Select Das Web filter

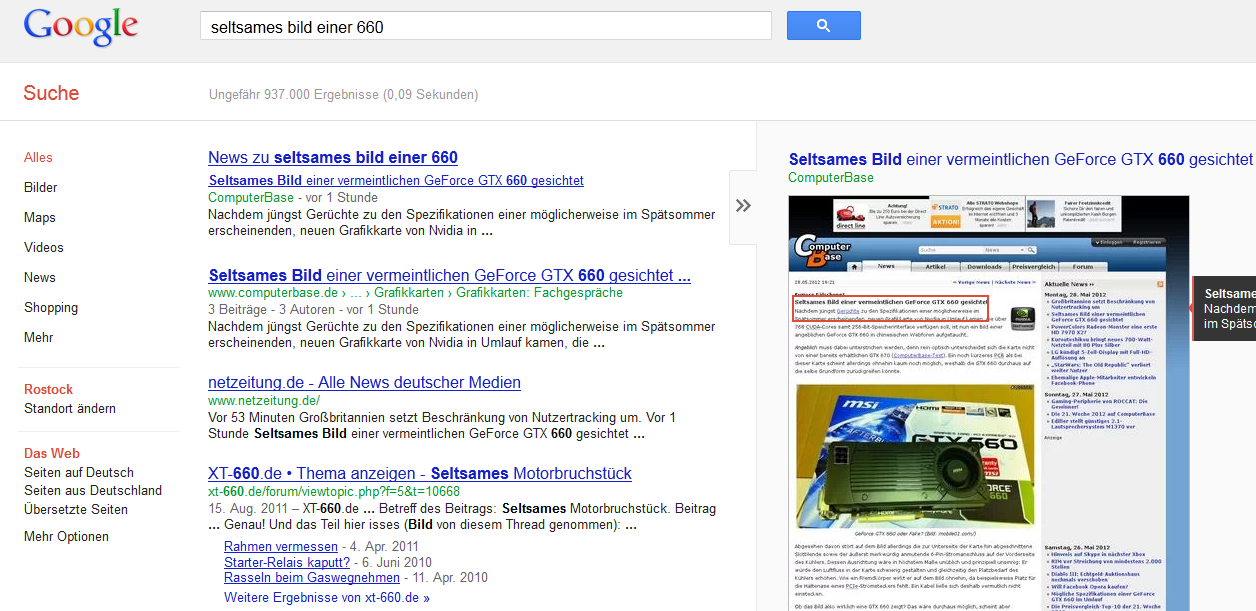52,453
